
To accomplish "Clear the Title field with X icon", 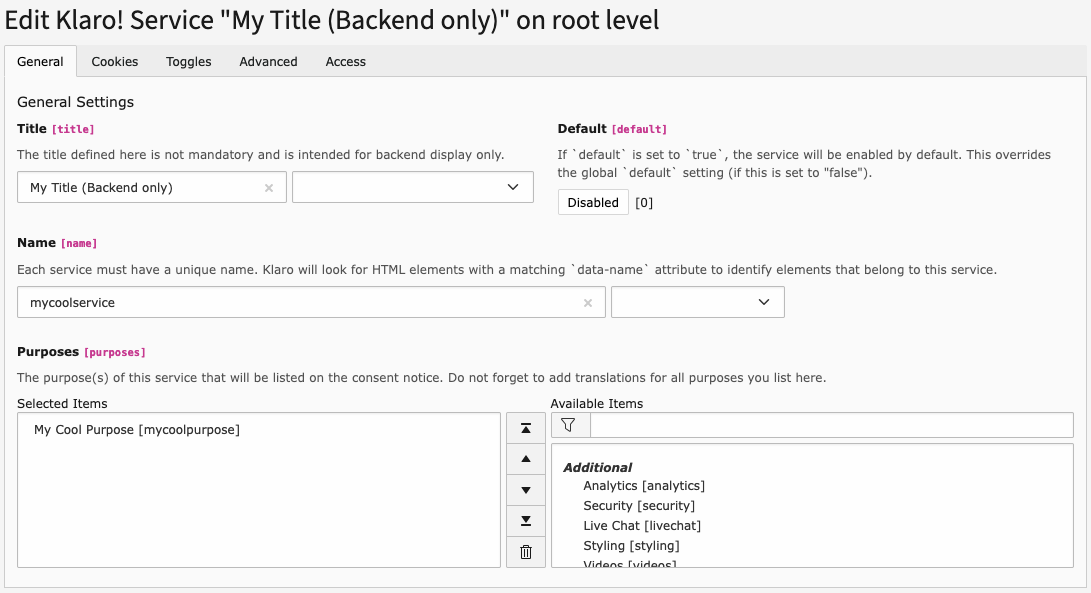I will [269, 188].
